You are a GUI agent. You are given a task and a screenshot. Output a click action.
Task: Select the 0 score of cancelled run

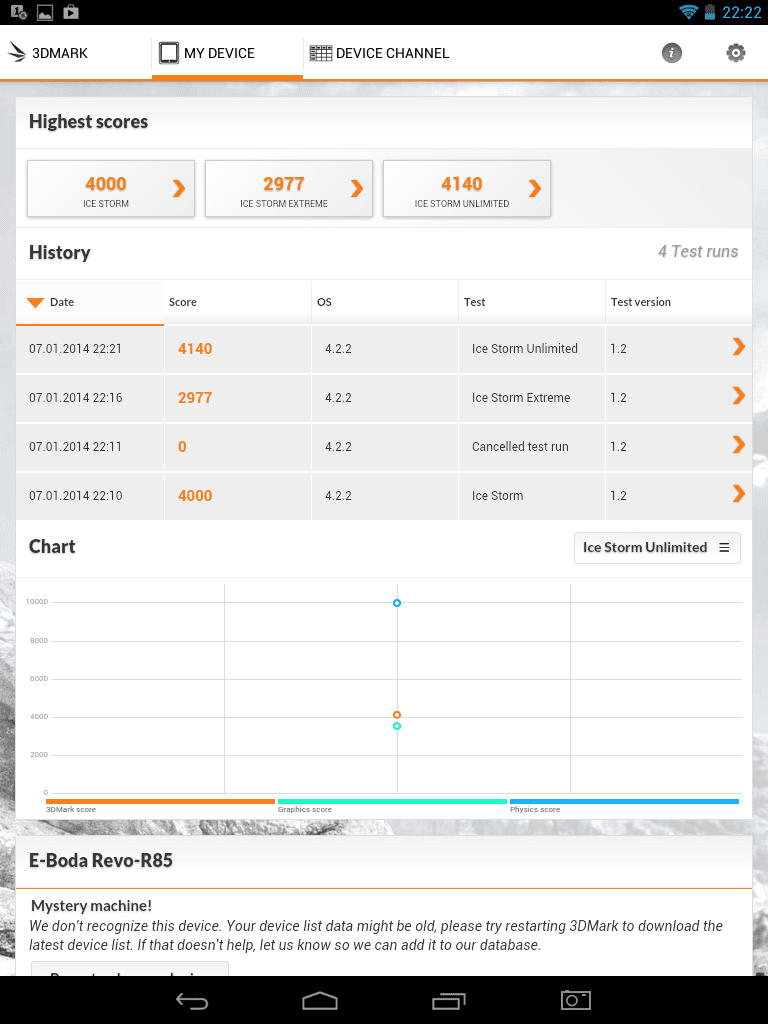[x=182, y=447]
